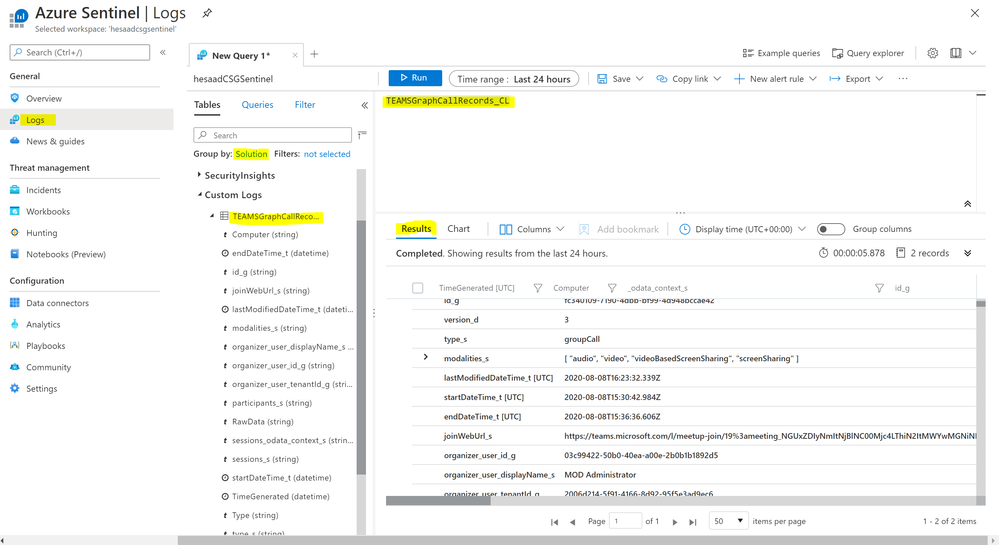Click the tables Search field
The height and width of the screenshot is (545, 999).
pos(272,135)
